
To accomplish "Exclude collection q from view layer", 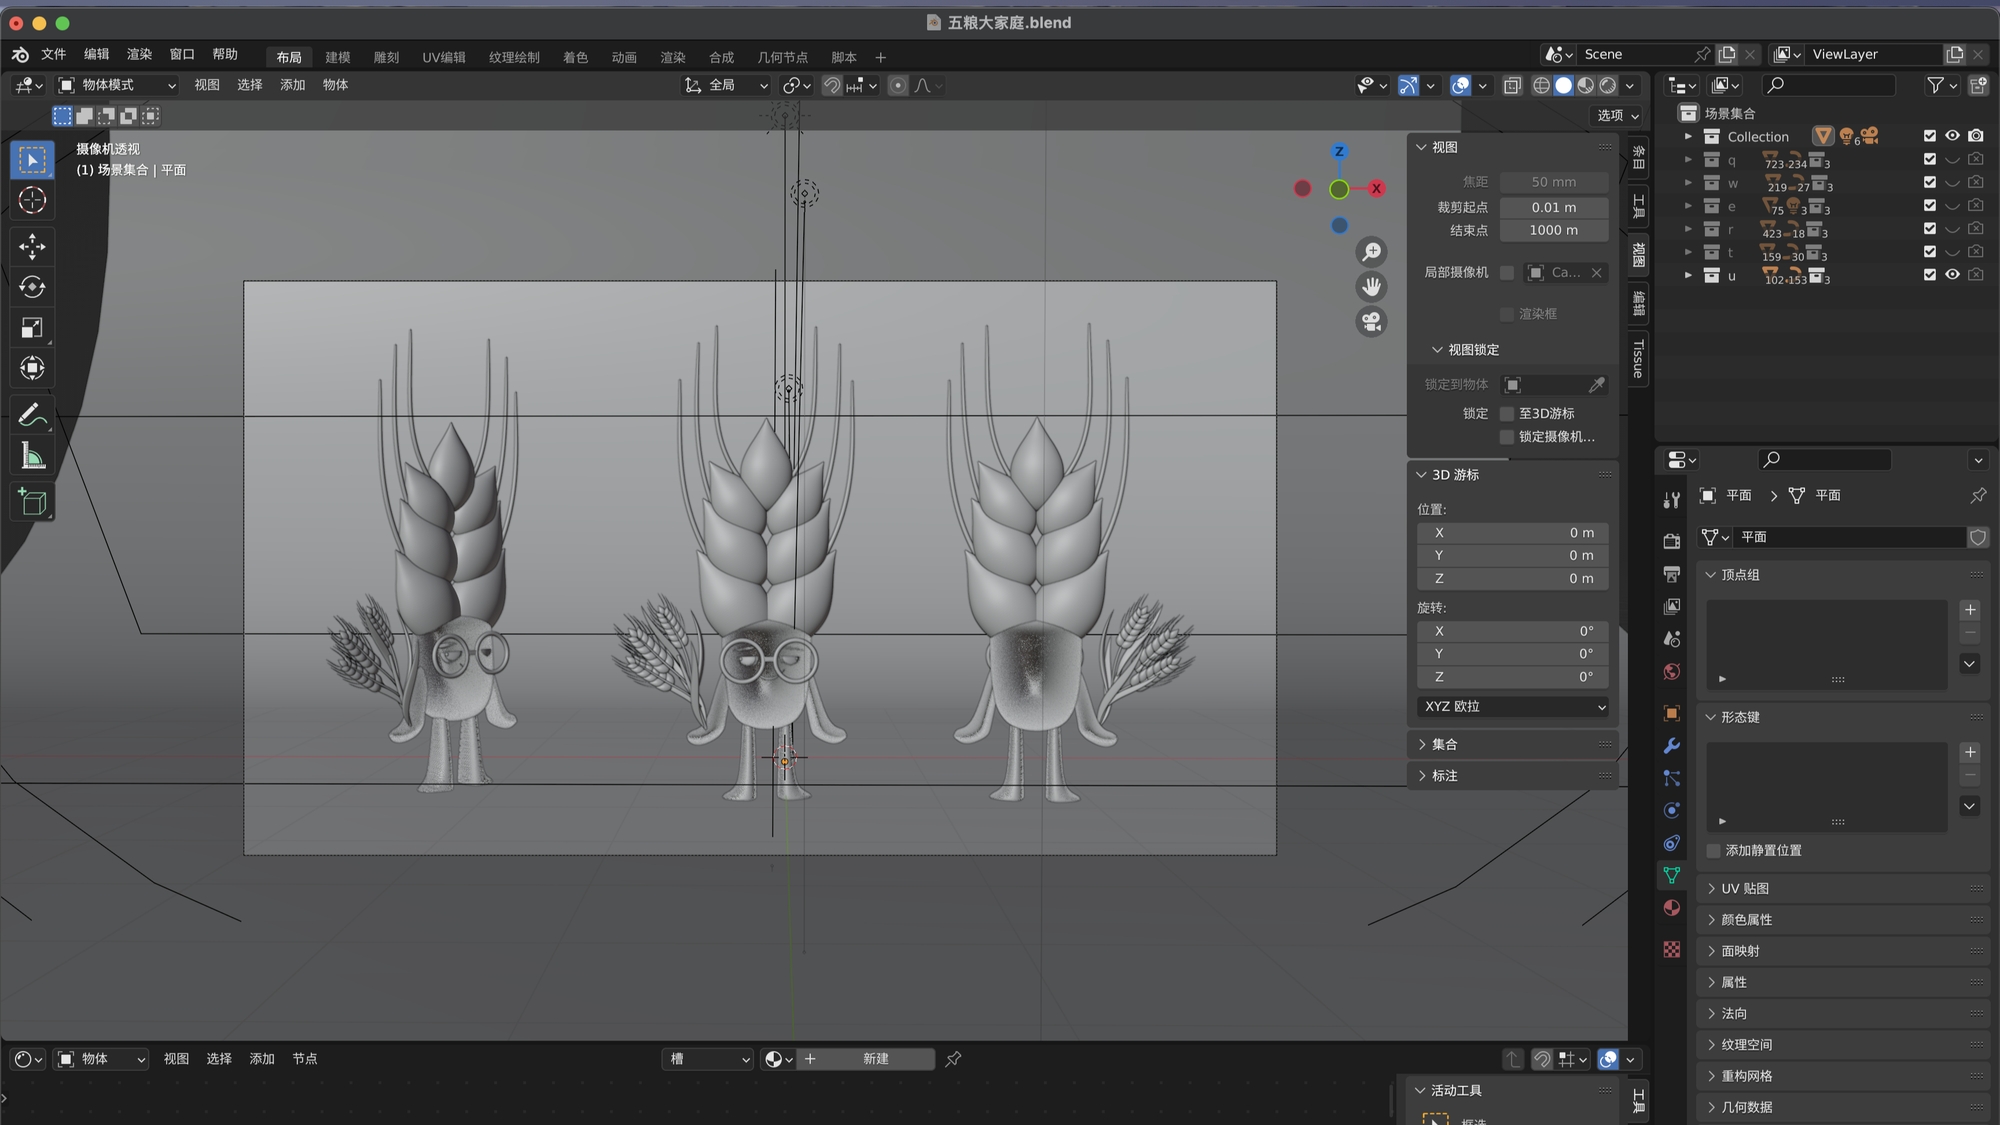I will click(1930, 159).
